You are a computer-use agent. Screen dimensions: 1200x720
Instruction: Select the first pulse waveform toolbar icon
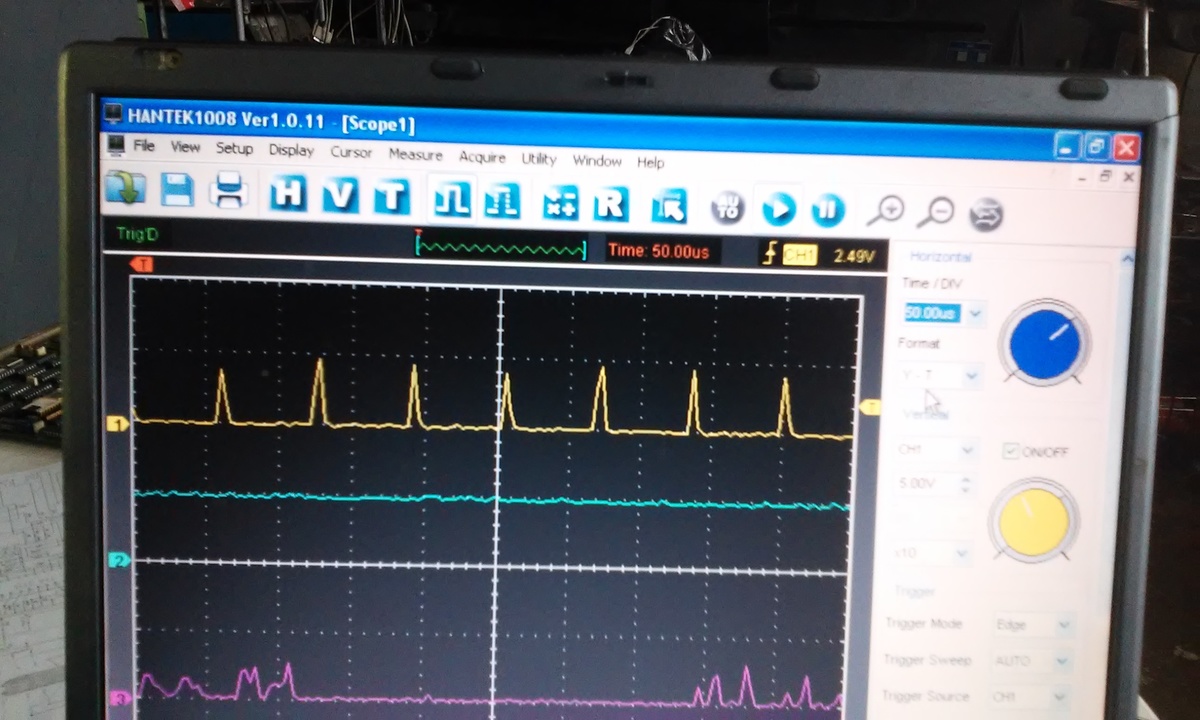pos(451,199)
